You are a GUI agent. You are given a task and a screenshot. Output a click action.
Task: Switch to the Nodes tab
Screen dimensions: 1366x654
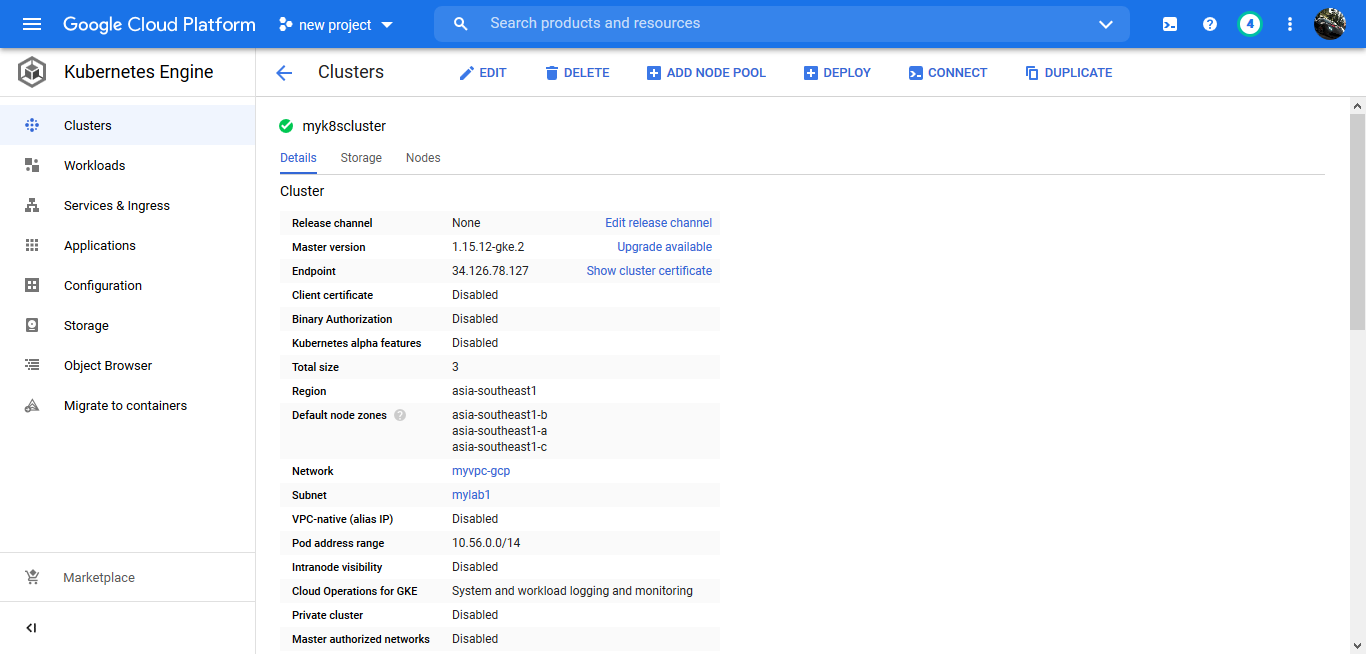coord(423,158)
